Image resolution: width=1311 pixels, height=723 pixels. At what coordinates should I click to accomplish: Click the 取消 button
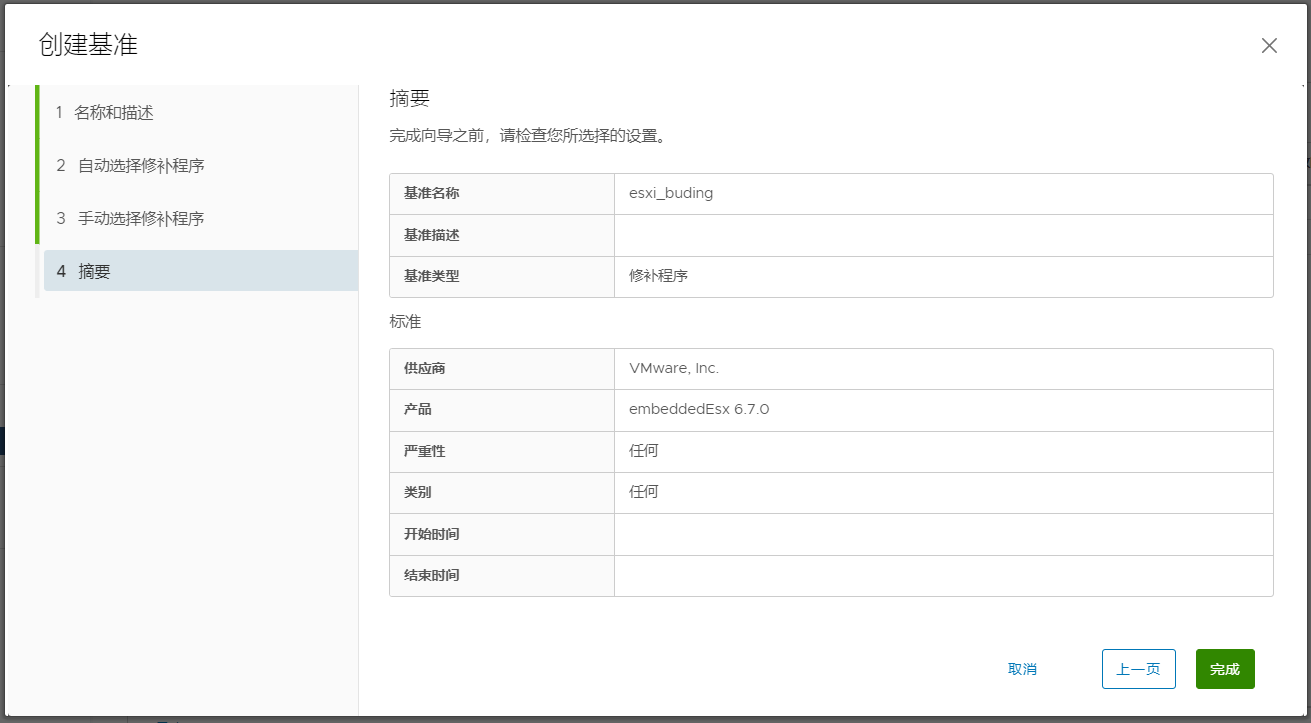(1022, 669)
